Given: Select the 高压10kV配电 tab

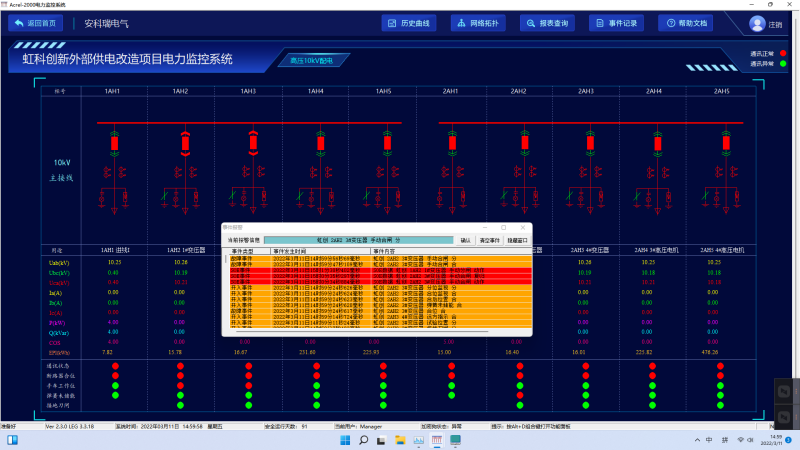Looking at the screenshot, I should tap(312, 61).
